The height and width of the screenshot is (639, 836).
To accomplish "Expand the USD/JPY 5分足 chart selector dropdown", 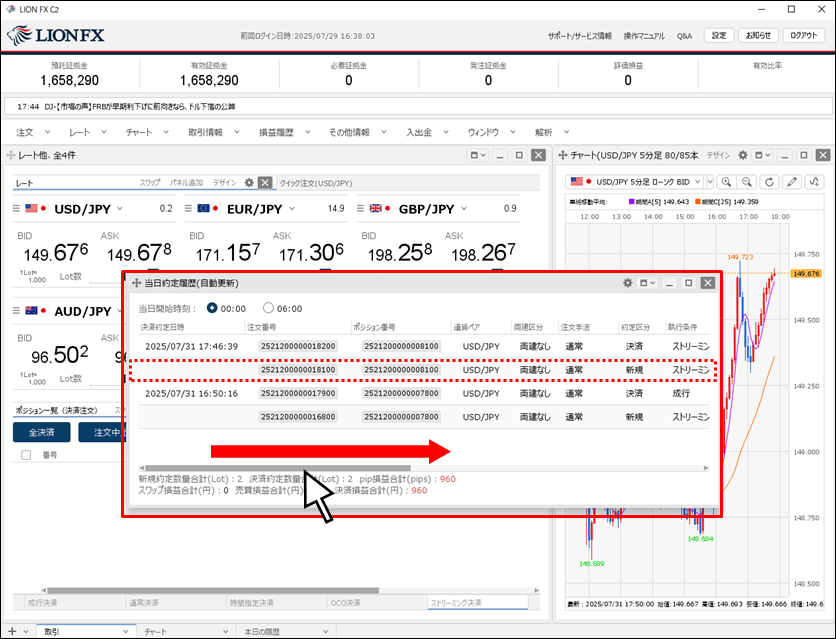I will click(709, 182).
